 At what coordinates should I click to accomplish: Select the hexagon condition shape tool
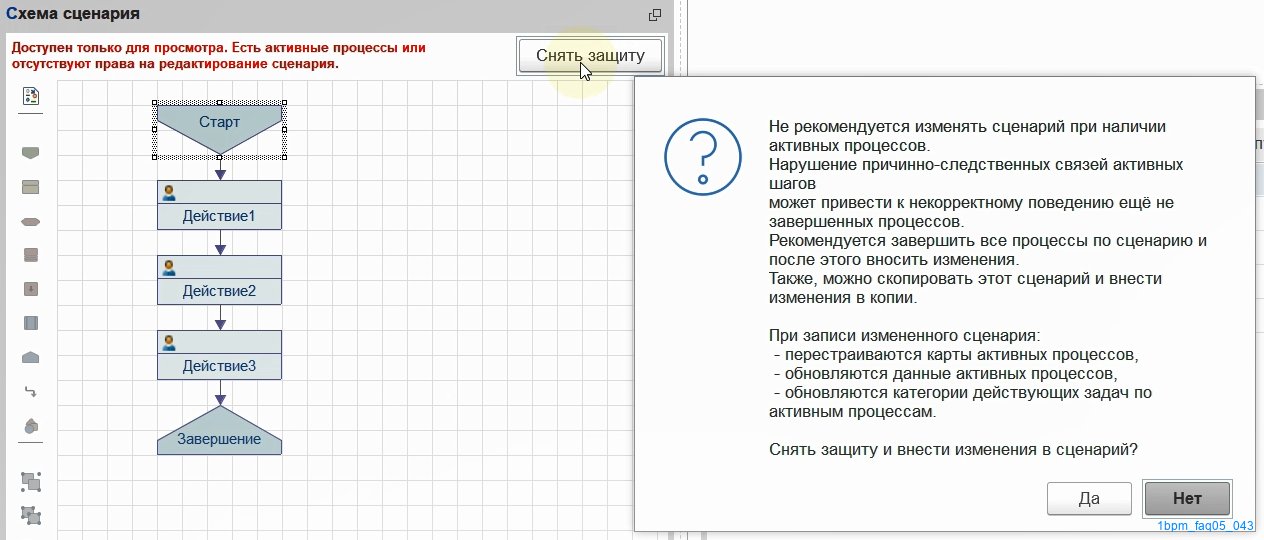(x=31, y=221)
